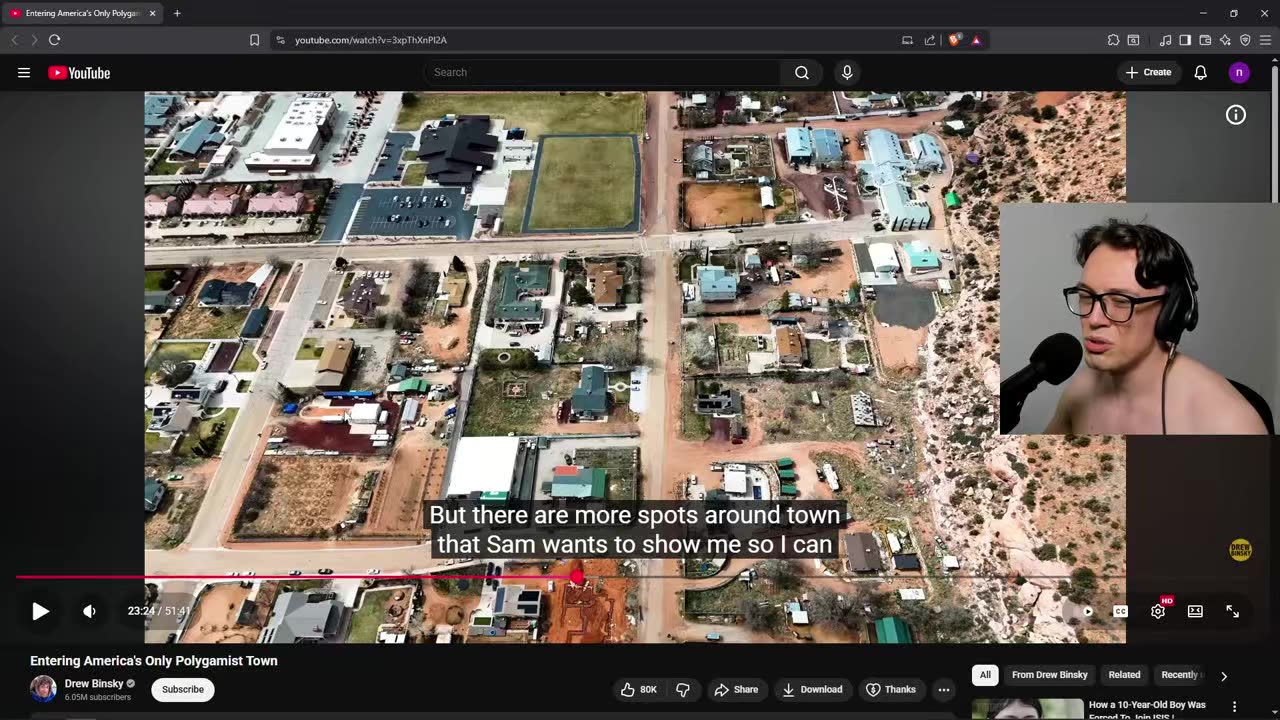Screen dimensions: 1280x720
Task: Open the browser extensions puzzle icon
Action: click(x=1113, y=40)
